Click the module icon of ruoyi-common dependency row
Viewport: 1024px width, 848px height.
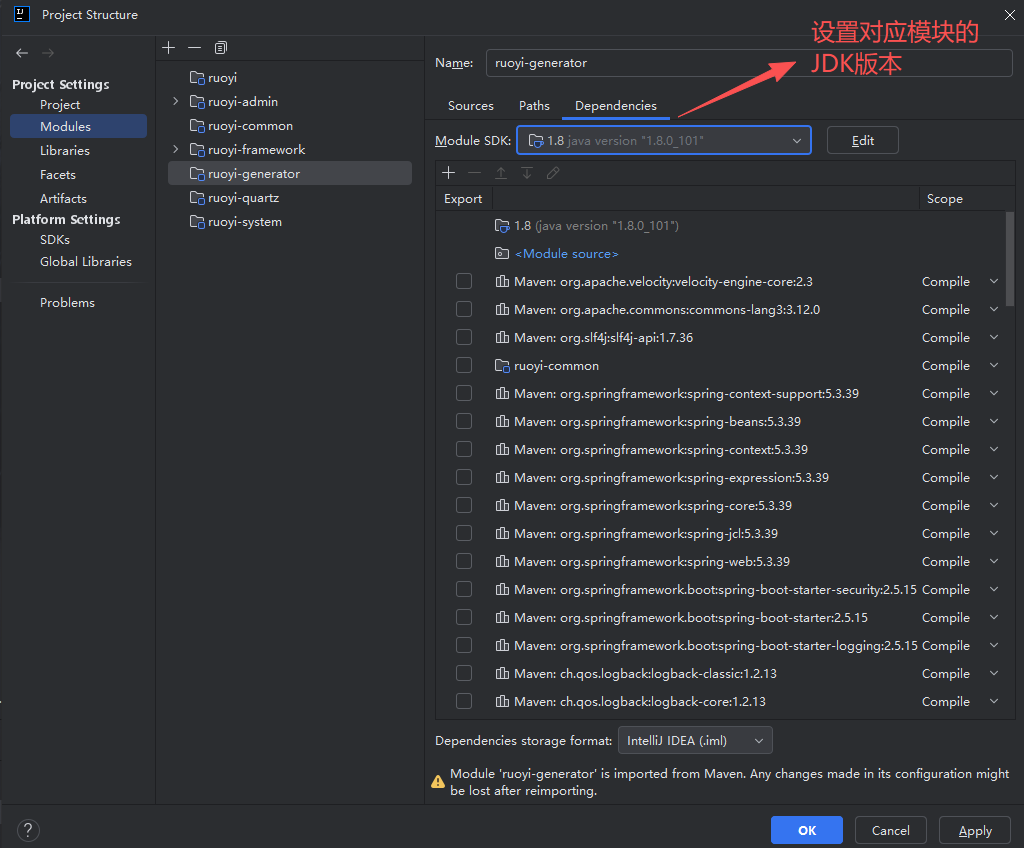pyautogui.click(x=502, y=366)
